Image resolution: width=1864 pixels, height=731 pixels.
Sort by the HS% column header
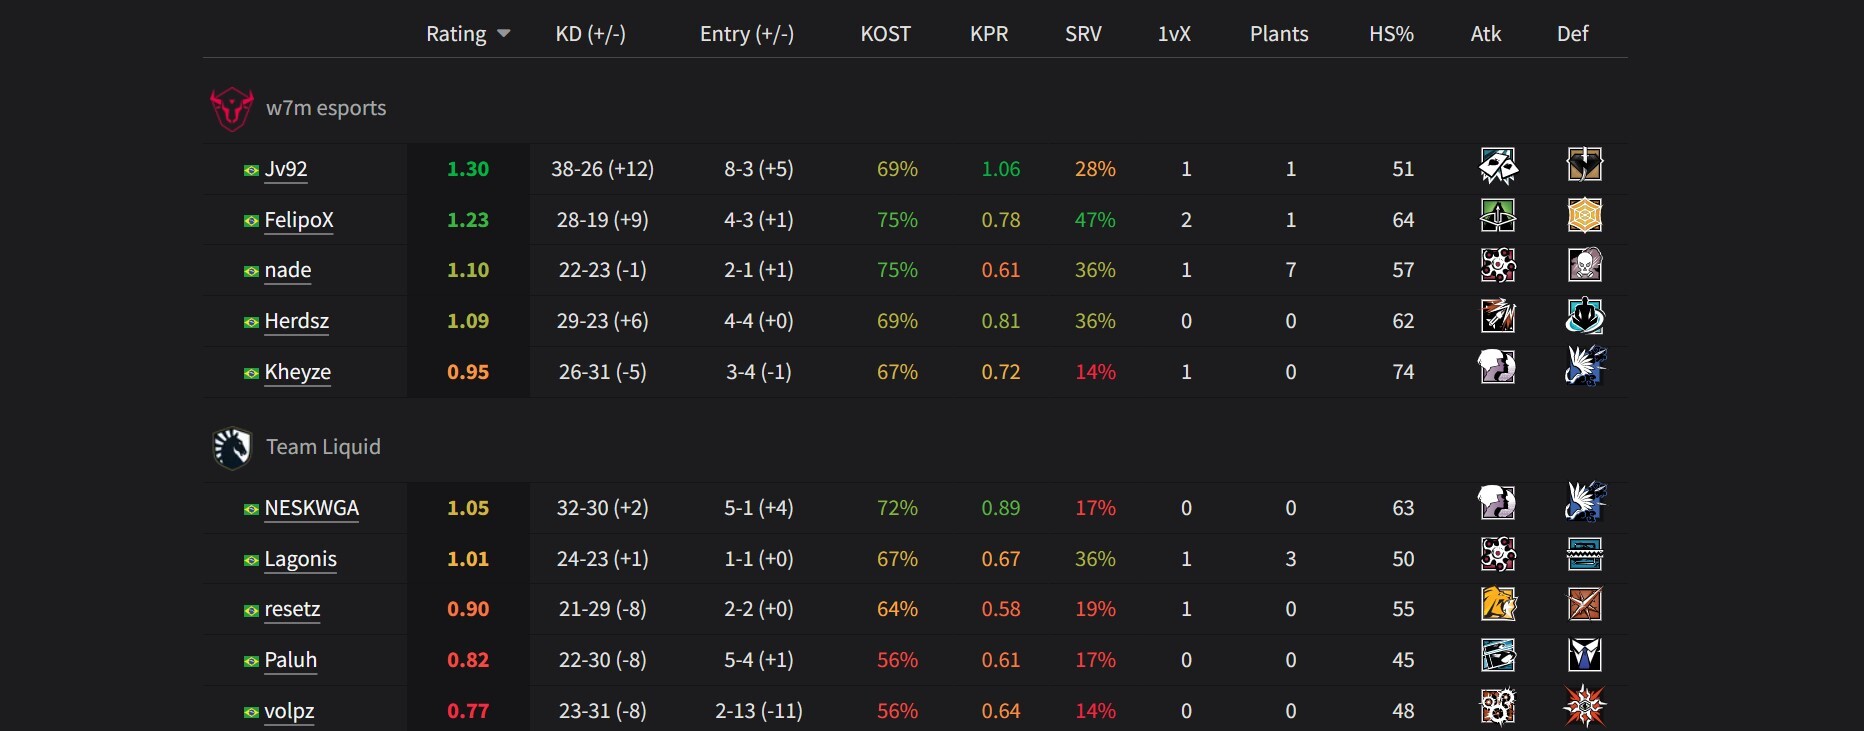(1391, 34)
